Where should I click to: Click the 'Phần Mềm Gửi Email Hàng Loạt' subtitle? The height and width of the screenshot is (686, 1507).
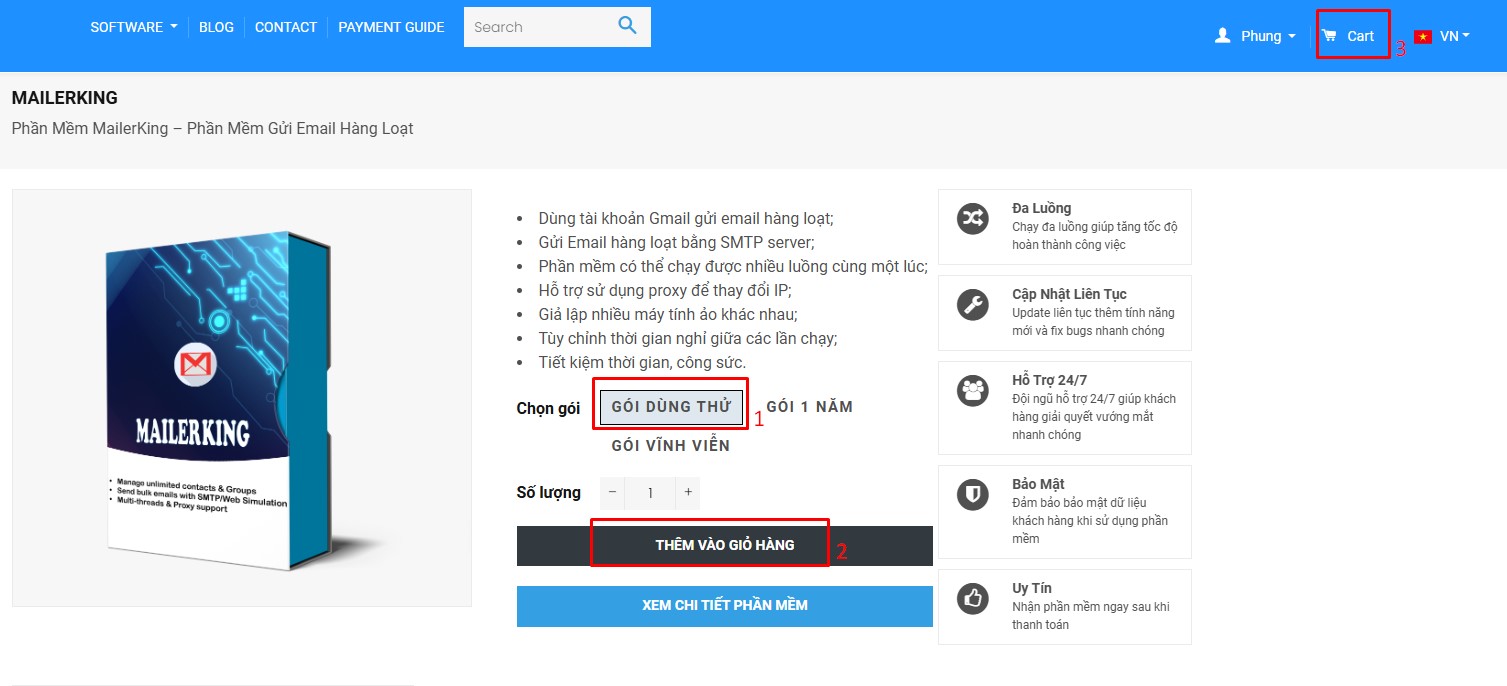point(300,128)
